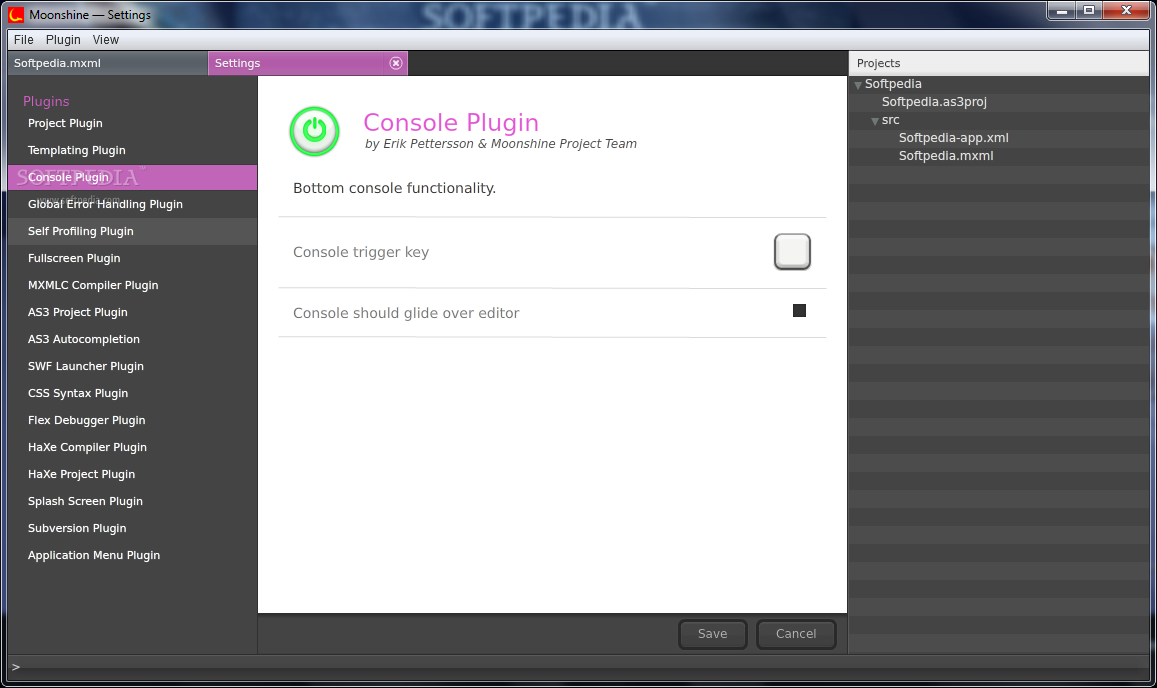Check the Console should glide over editor box
The image size is (1157, 688).
799,311
